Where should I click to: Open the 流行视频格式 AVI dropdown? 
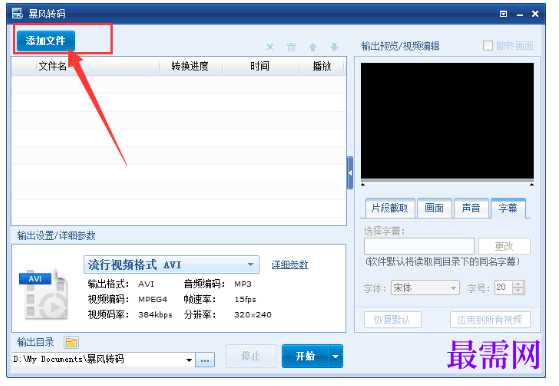click(x=171, y=264)
